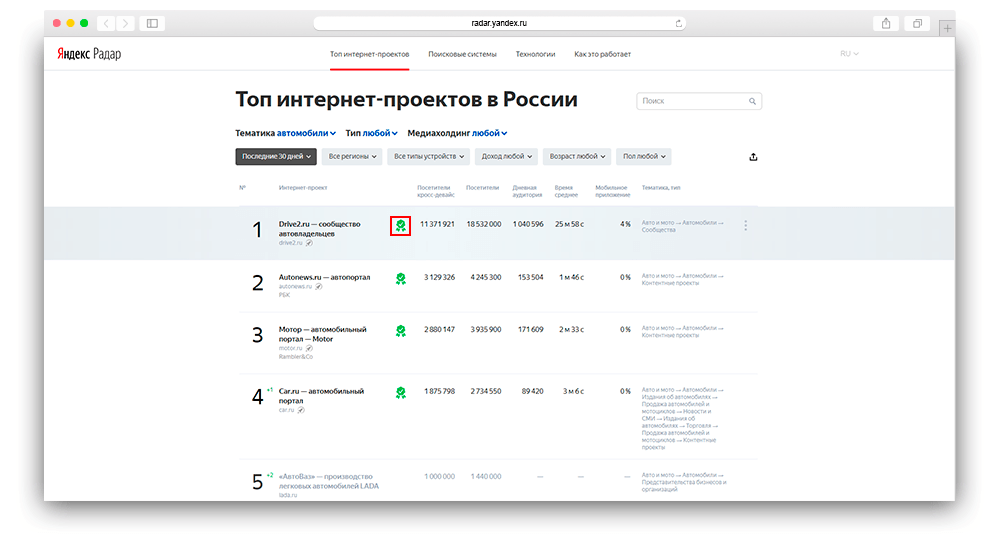Click the radar.yandex.ru address bar
Image resolution: width=1000 pixels, height=550 pixels.
pos(499,23)
